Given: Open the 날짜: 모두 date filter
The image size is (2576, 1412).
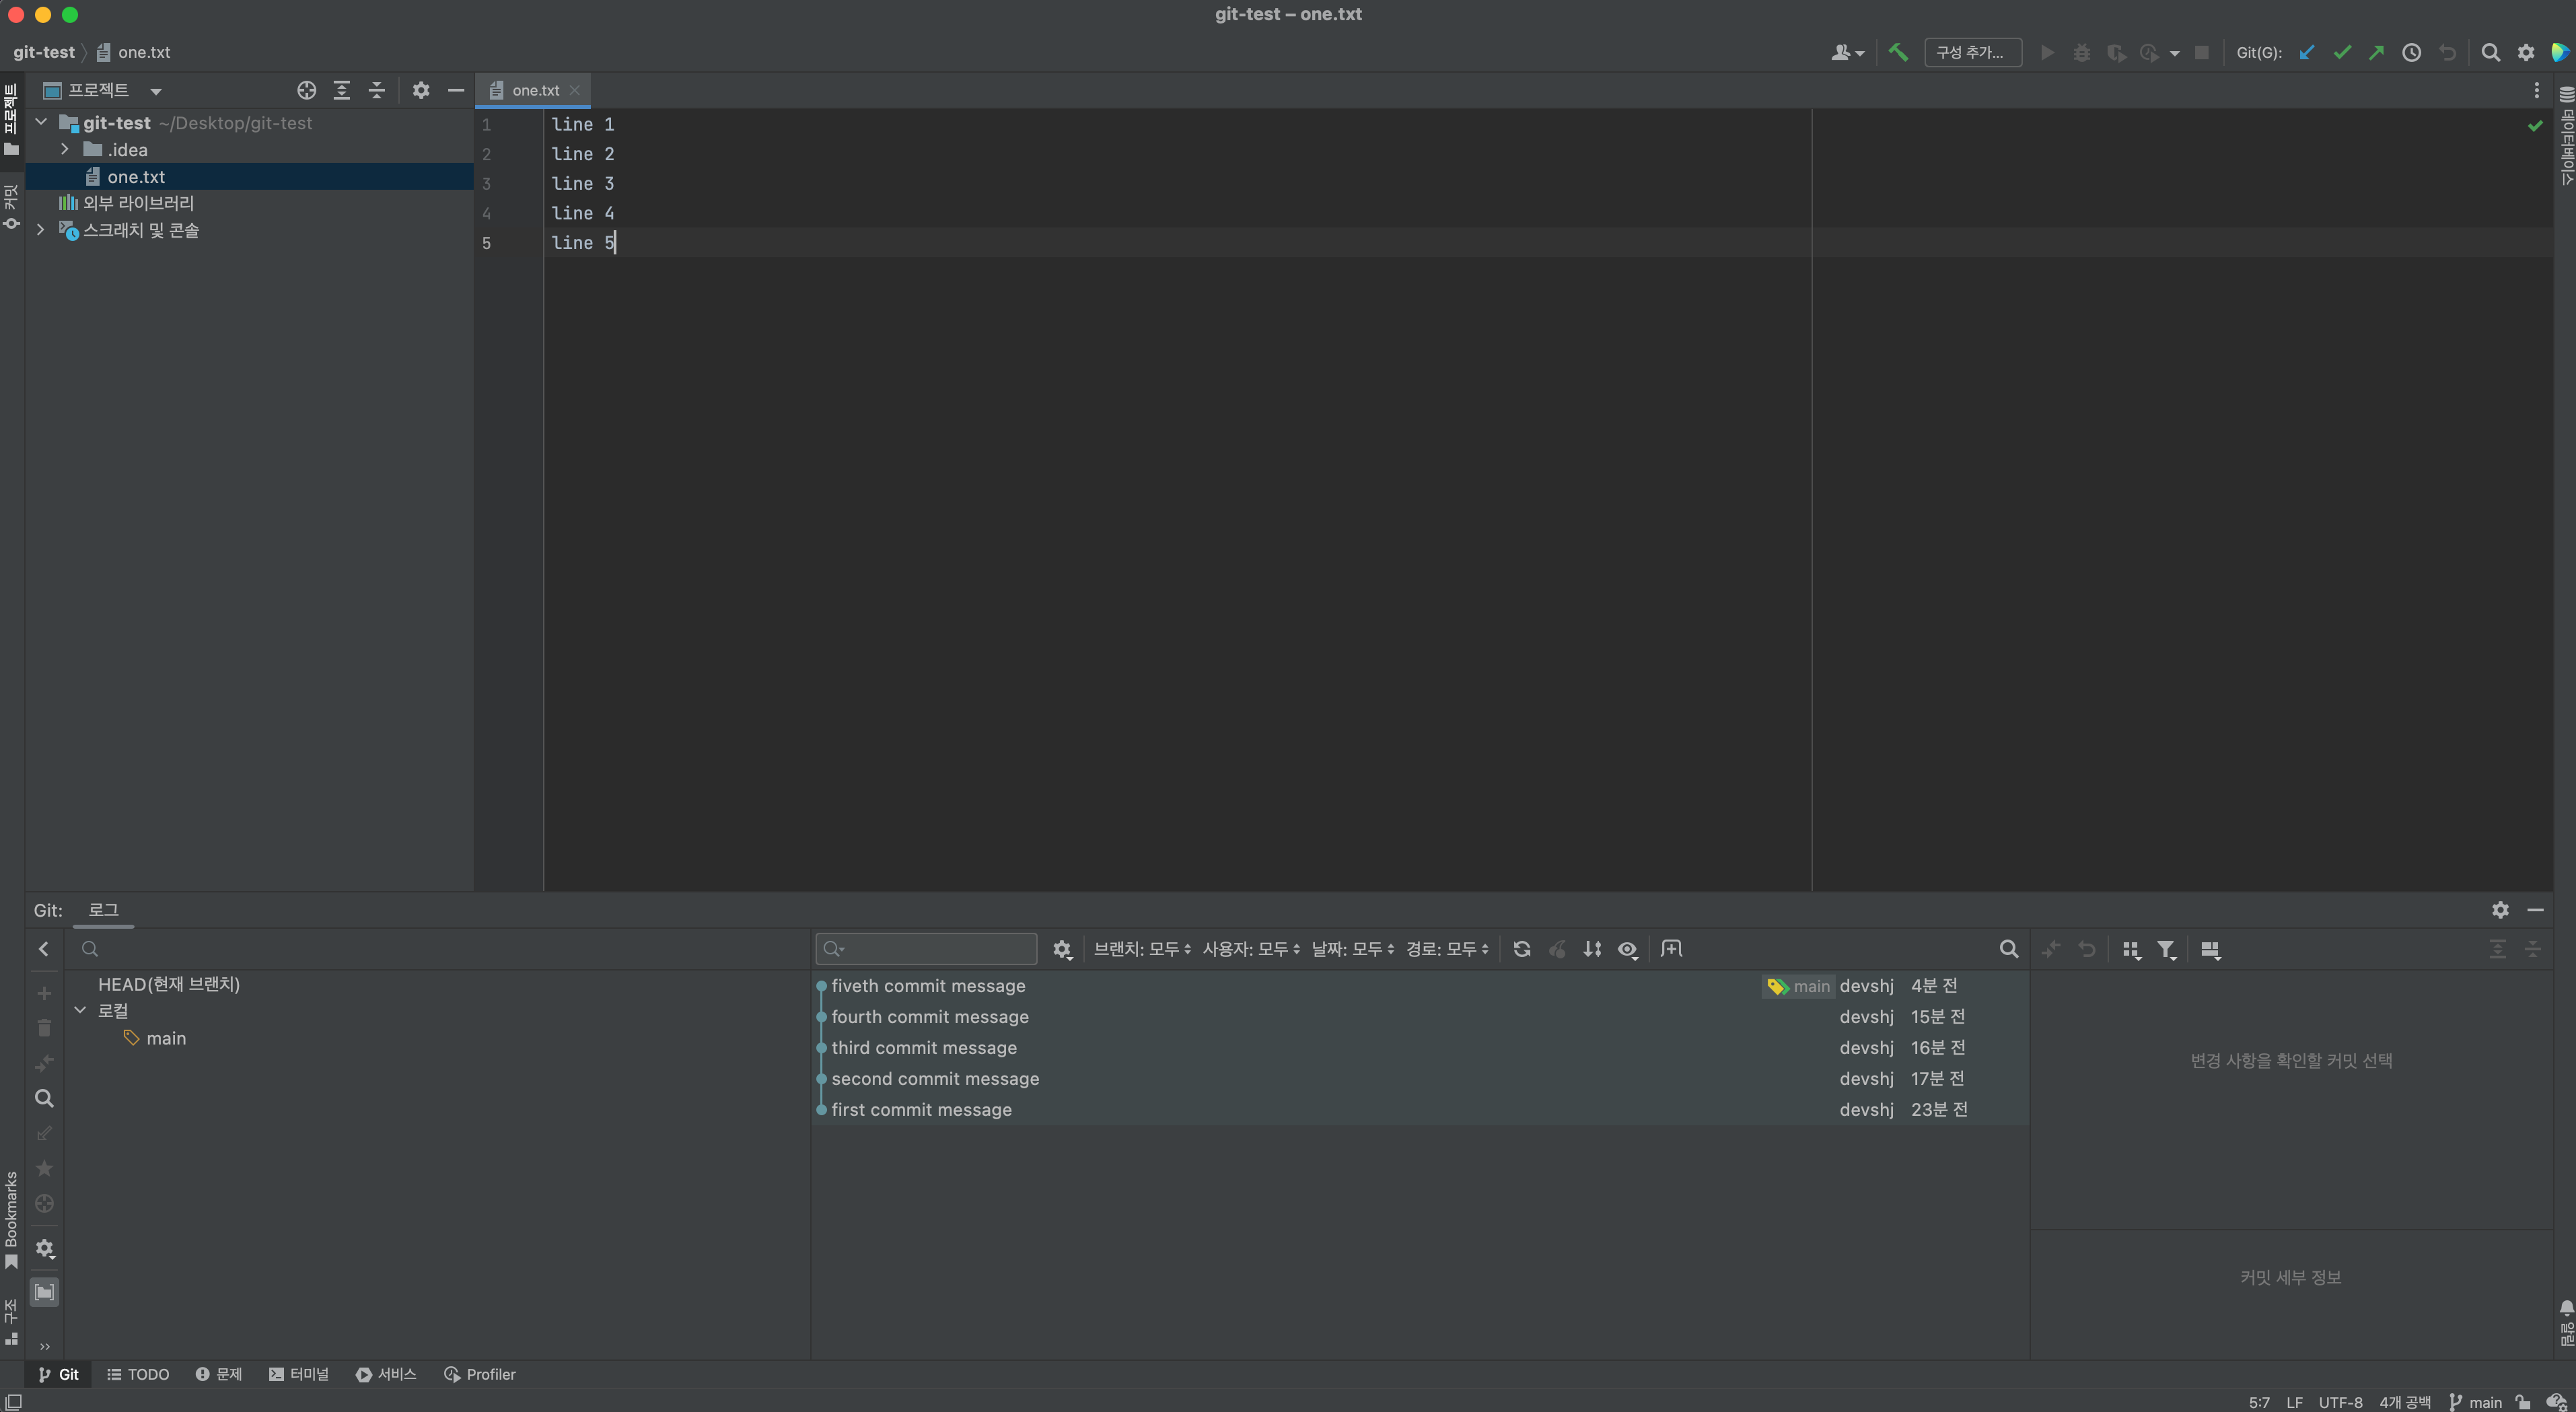Looking at the screenshot, I should coord(1353,949).
